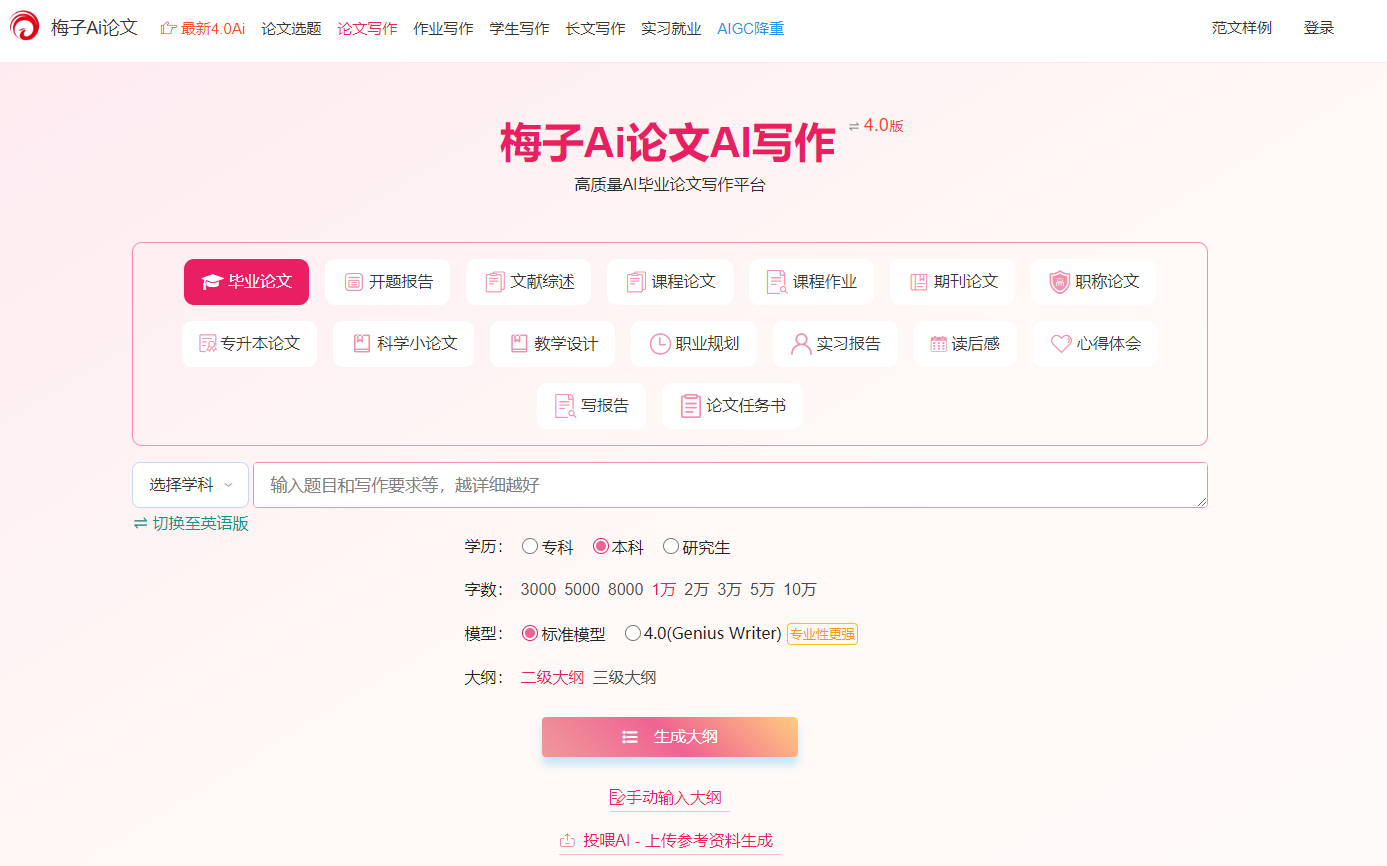The width and height of the screenshot is (1387, 866).
Task: Click the 登录 login link
Action: point(1319,28)
